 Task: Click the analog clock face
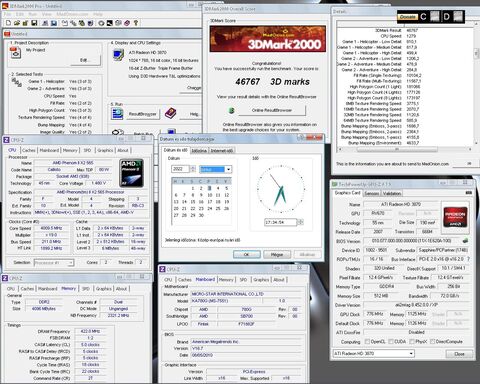click(280, 189)
